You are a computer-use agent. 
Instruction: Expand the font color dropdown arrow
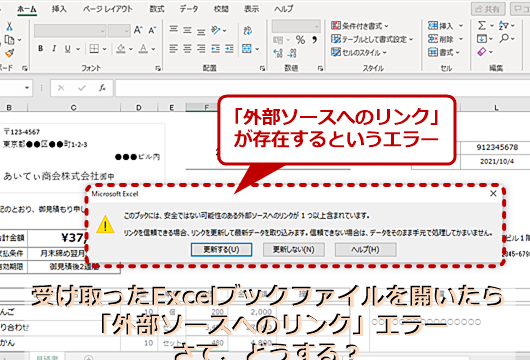153,49
